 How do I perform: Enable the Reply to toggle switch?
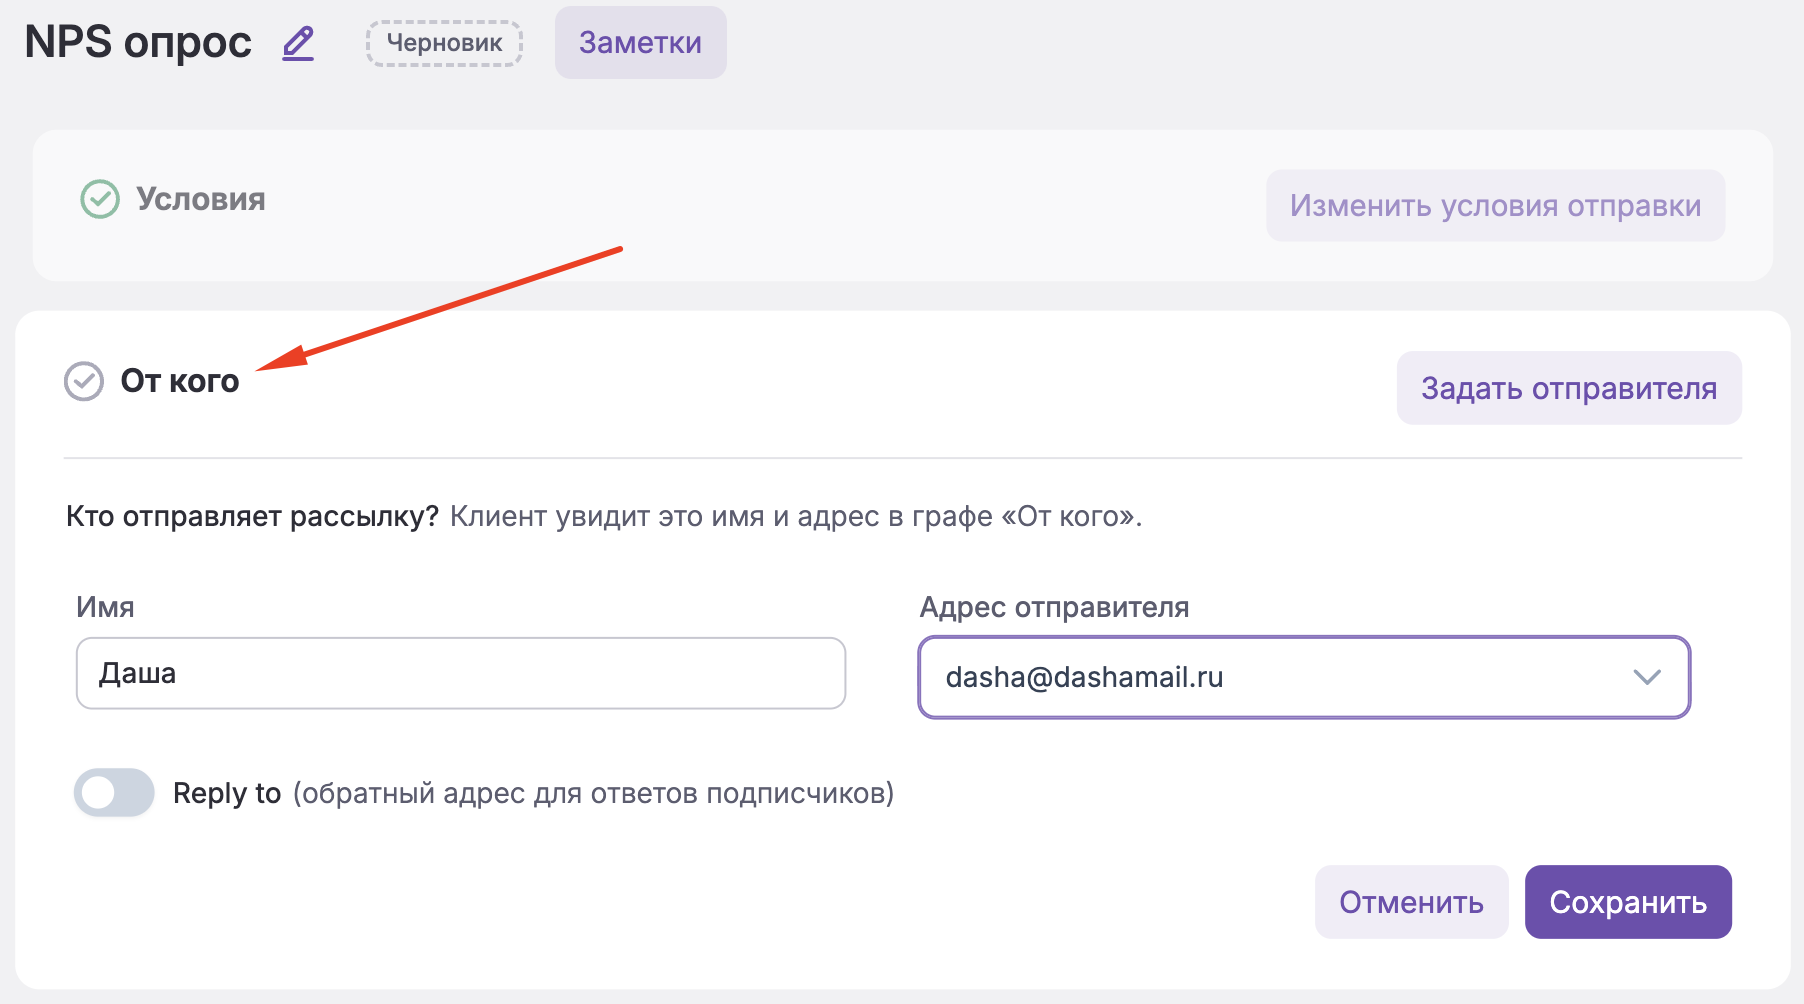coord(114,793)
